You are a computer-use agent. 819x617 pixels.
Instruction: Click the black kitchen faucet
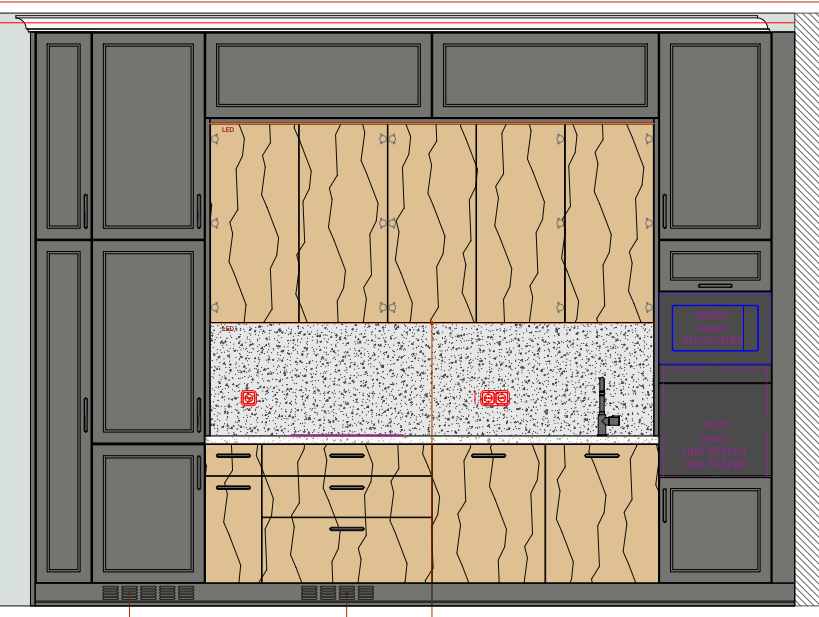(x=603, y=408)
